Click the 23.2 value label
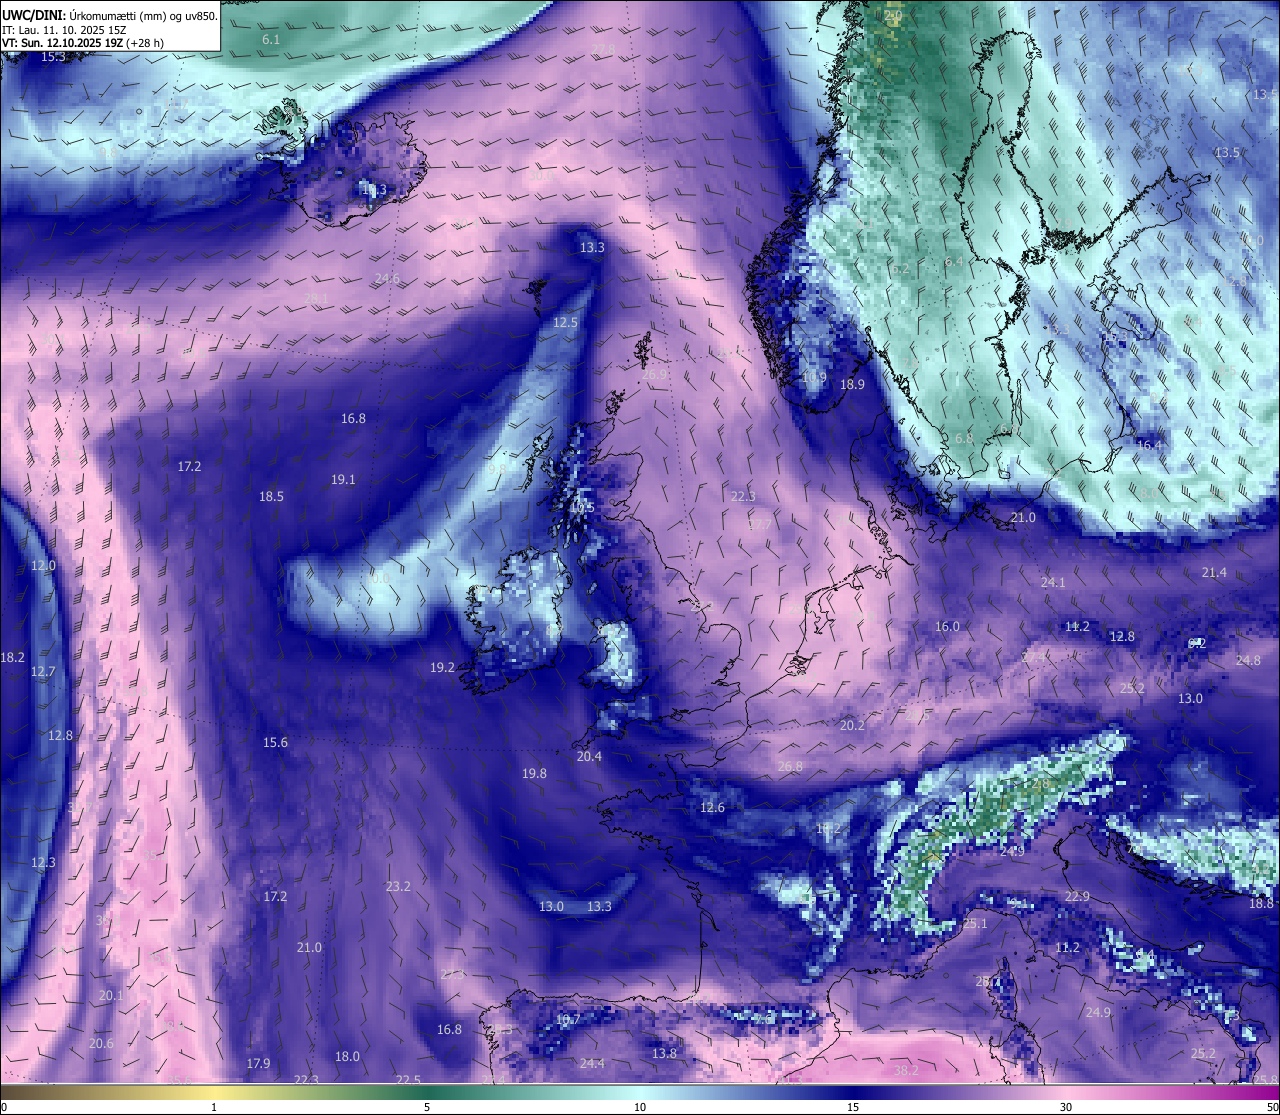The width and height of the screenshot is (1280, 1115). pyautogui.click(x=398, y=886)
